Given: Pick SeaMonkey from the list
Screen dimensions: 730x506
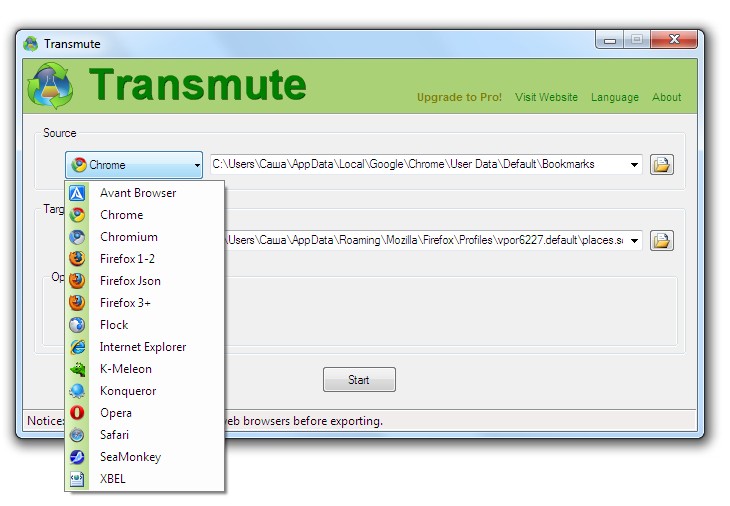Looking at the screenshot, I should coord(144,457).
